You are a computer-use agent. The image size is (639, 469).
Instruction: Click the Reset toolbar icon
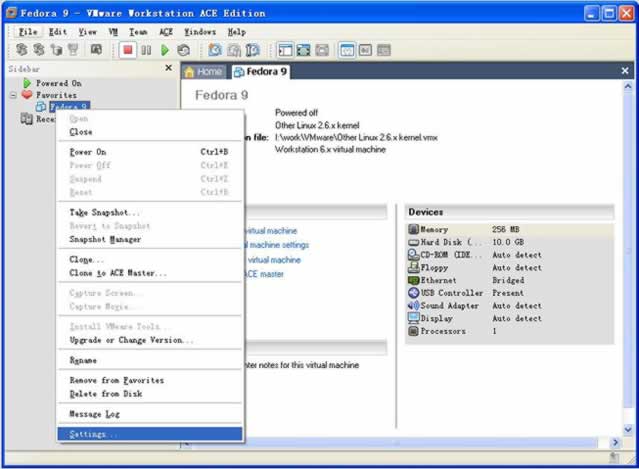183,50
